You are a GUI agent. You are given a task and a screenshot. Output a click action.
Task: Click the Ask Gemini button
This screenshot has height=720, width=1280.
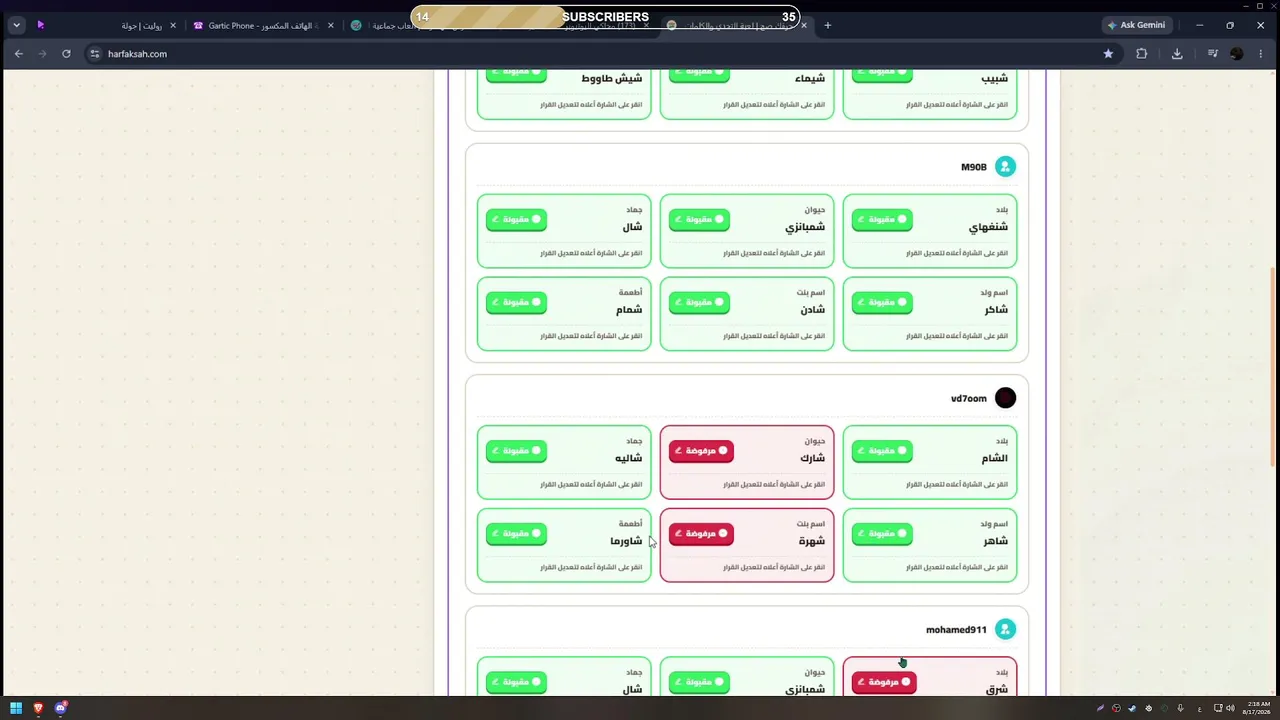(x=1136, y=25)
